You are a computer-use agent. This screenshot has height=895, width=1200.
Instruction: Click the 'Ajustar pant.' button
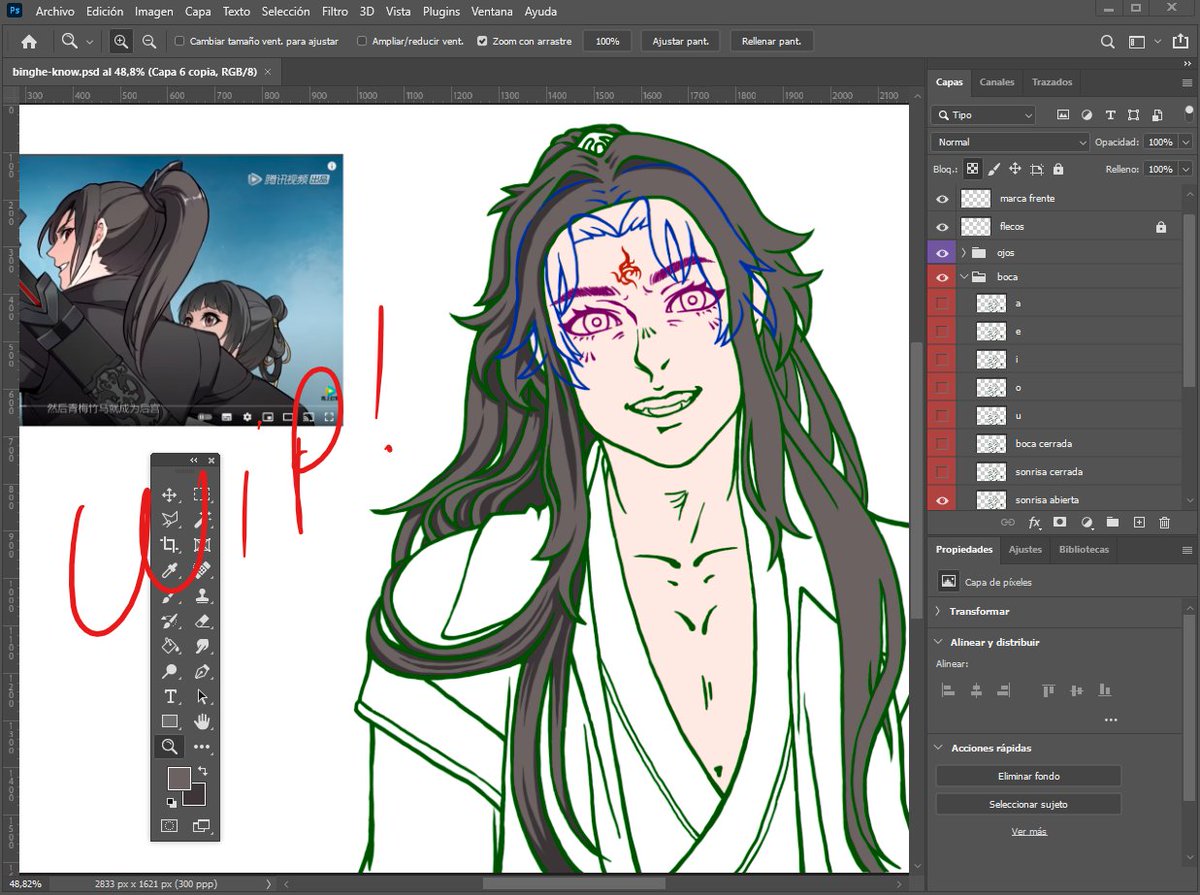681,42
